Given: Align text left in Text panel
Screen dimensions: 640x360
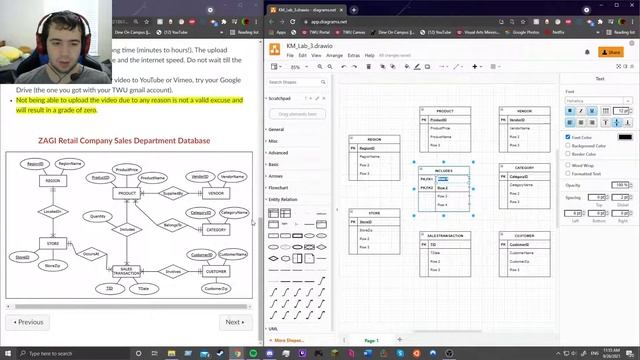Looking at the screenshot, I should pyautogui.click(x=570, y=122).
